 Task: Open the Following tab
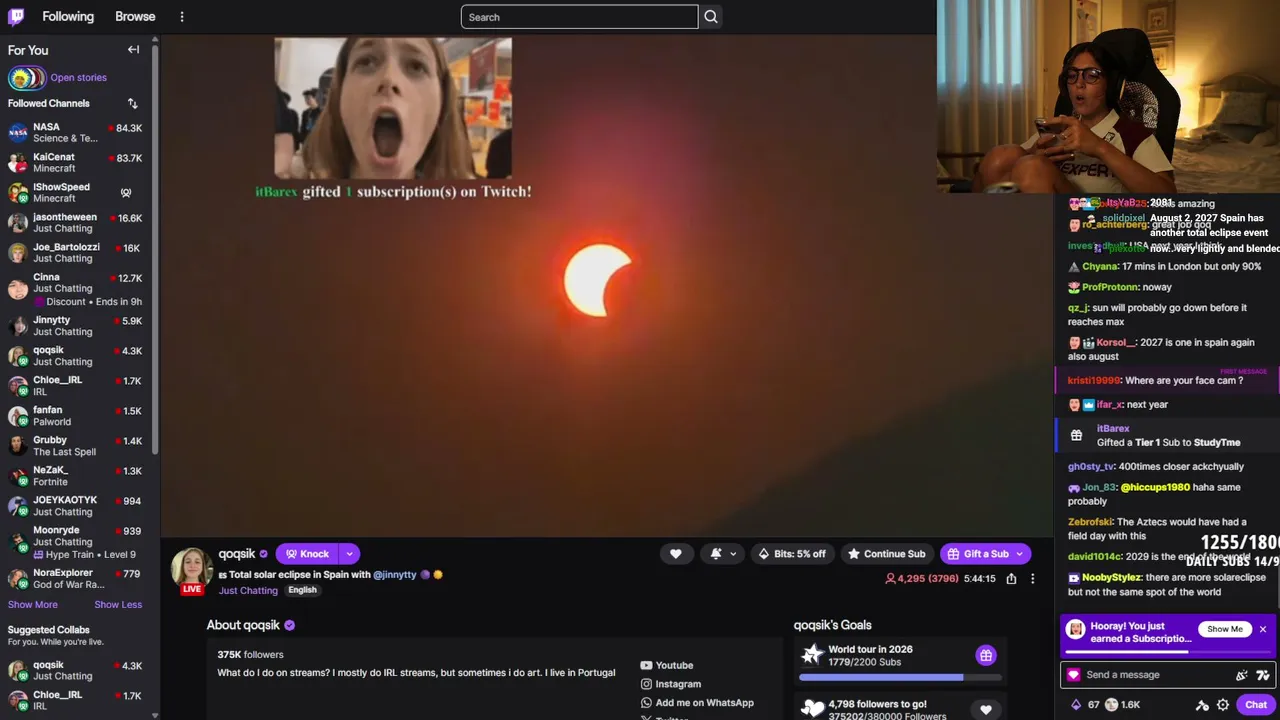click(x=68, y=17)
